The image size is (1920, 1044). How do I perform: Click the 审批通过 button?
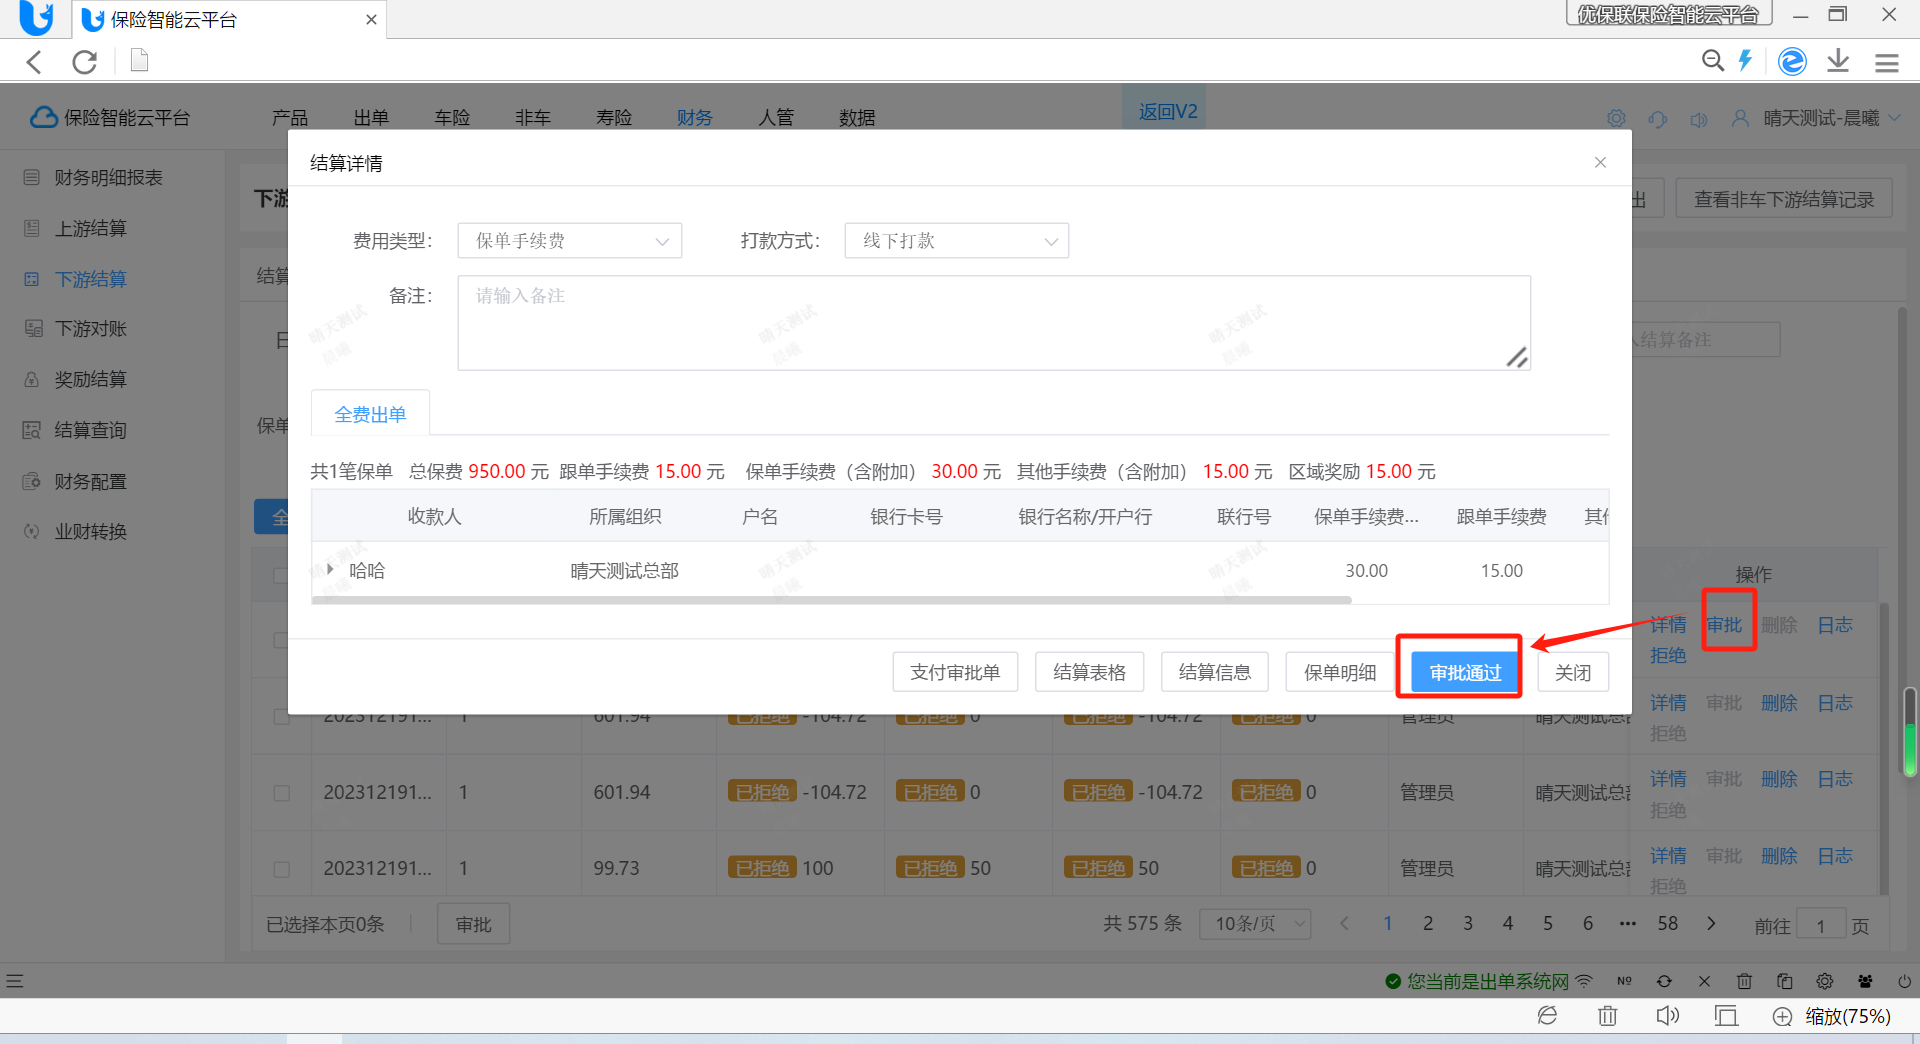tap(1465, 673)
